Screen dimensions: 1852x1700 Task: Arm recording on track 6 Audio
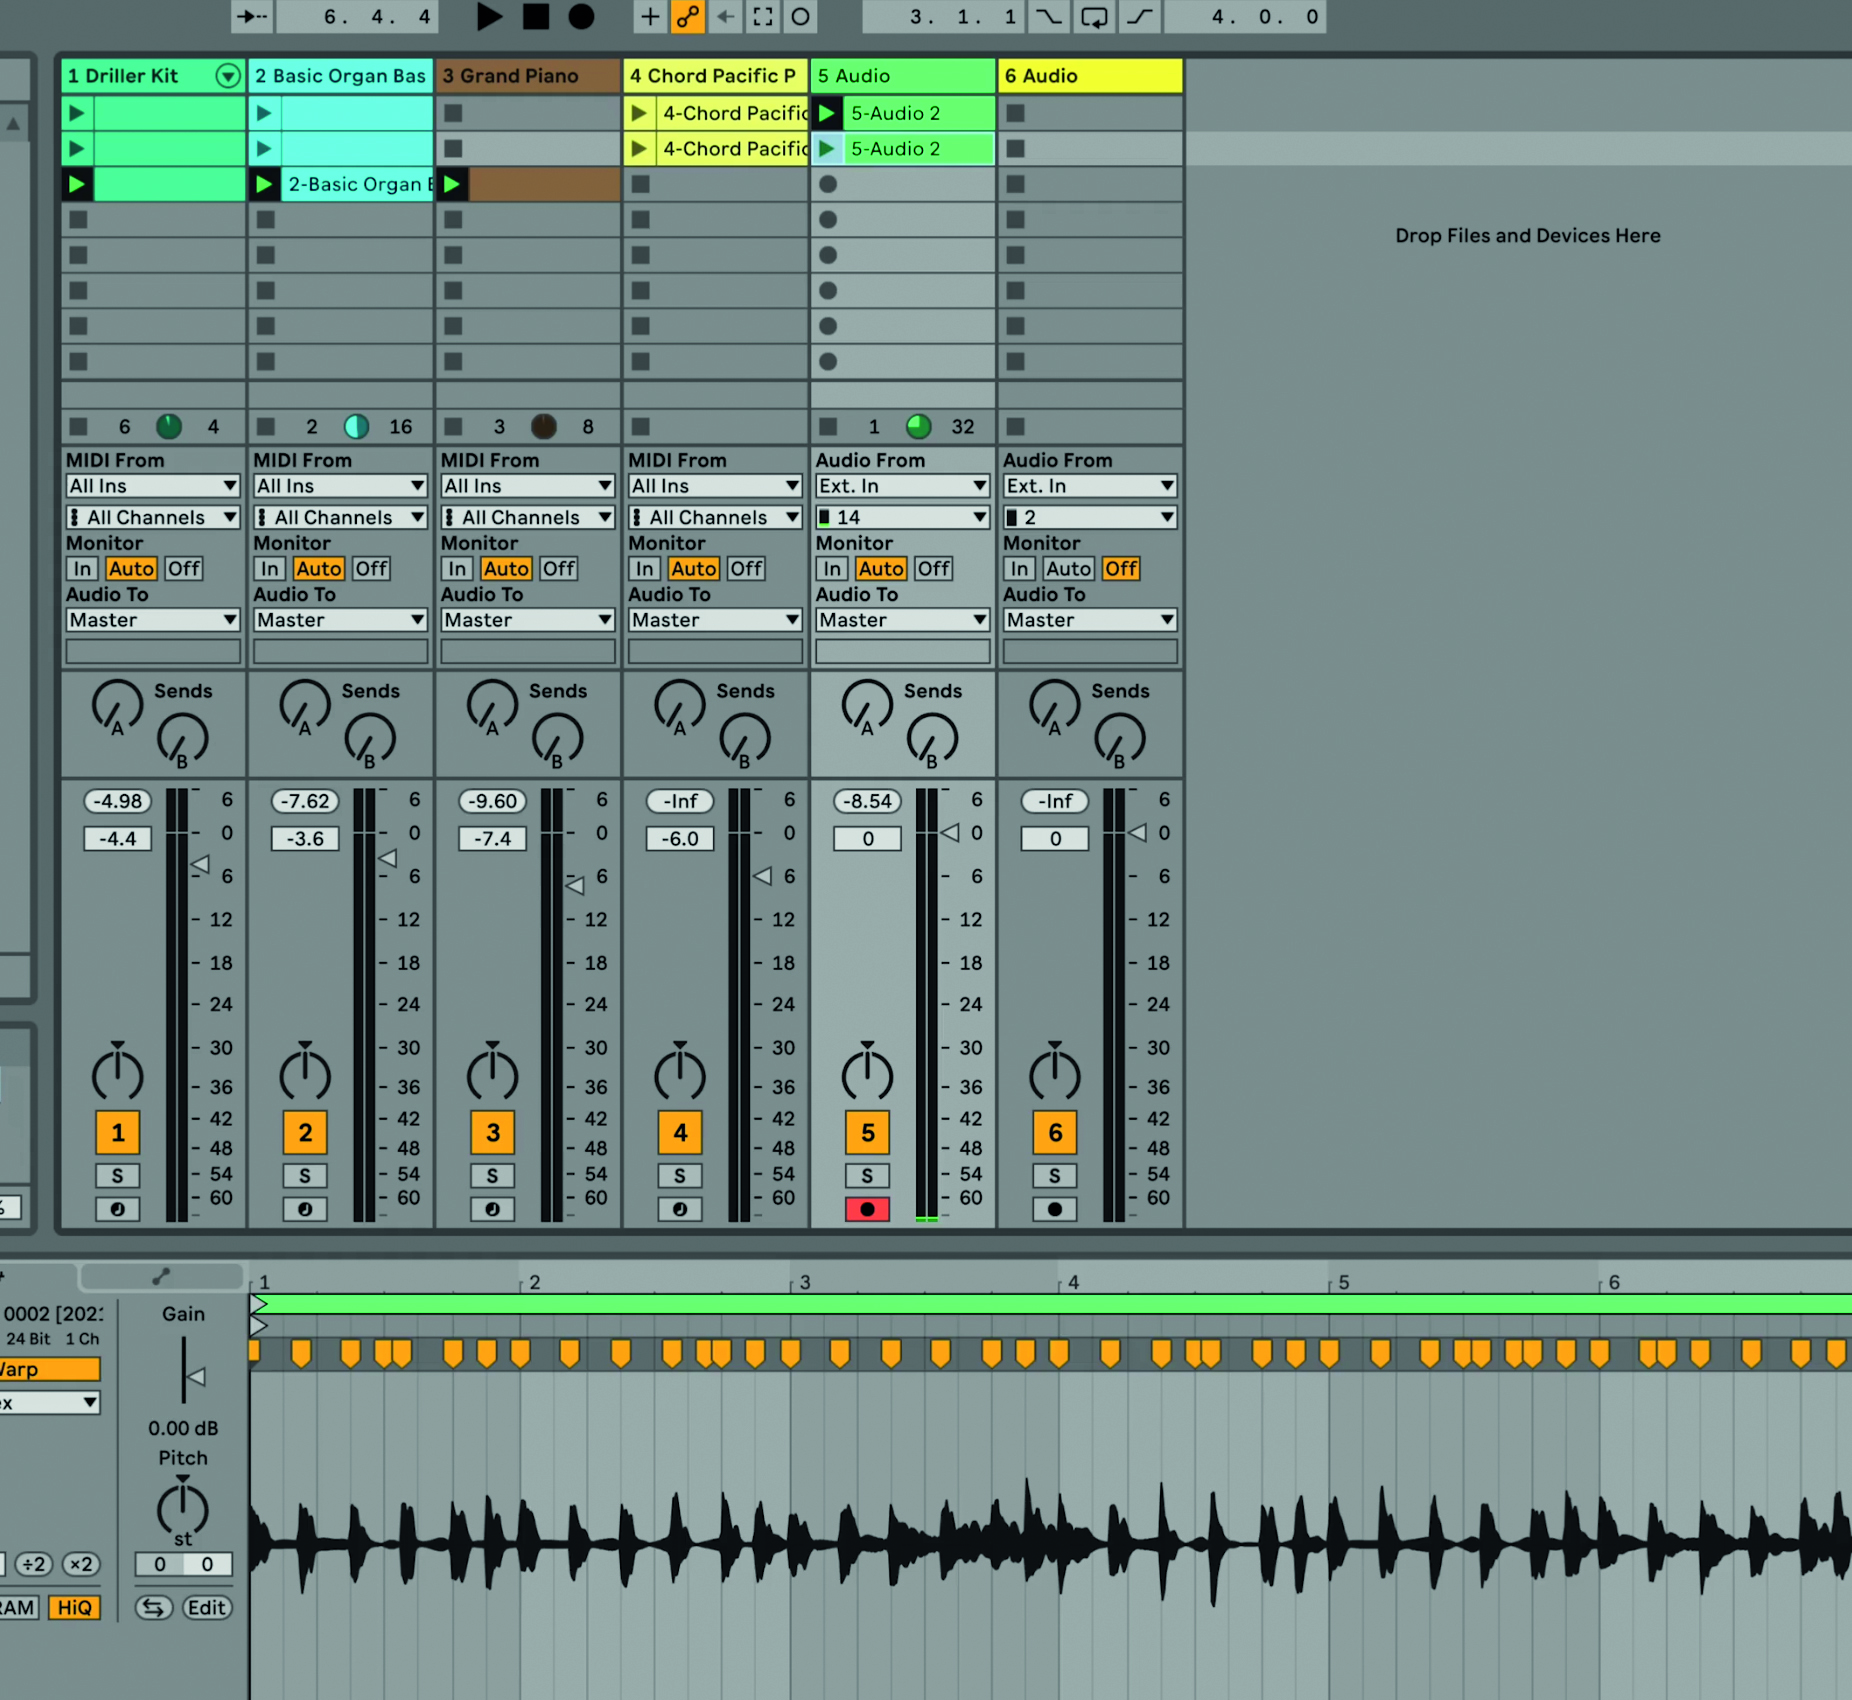click(1055, 1209)
